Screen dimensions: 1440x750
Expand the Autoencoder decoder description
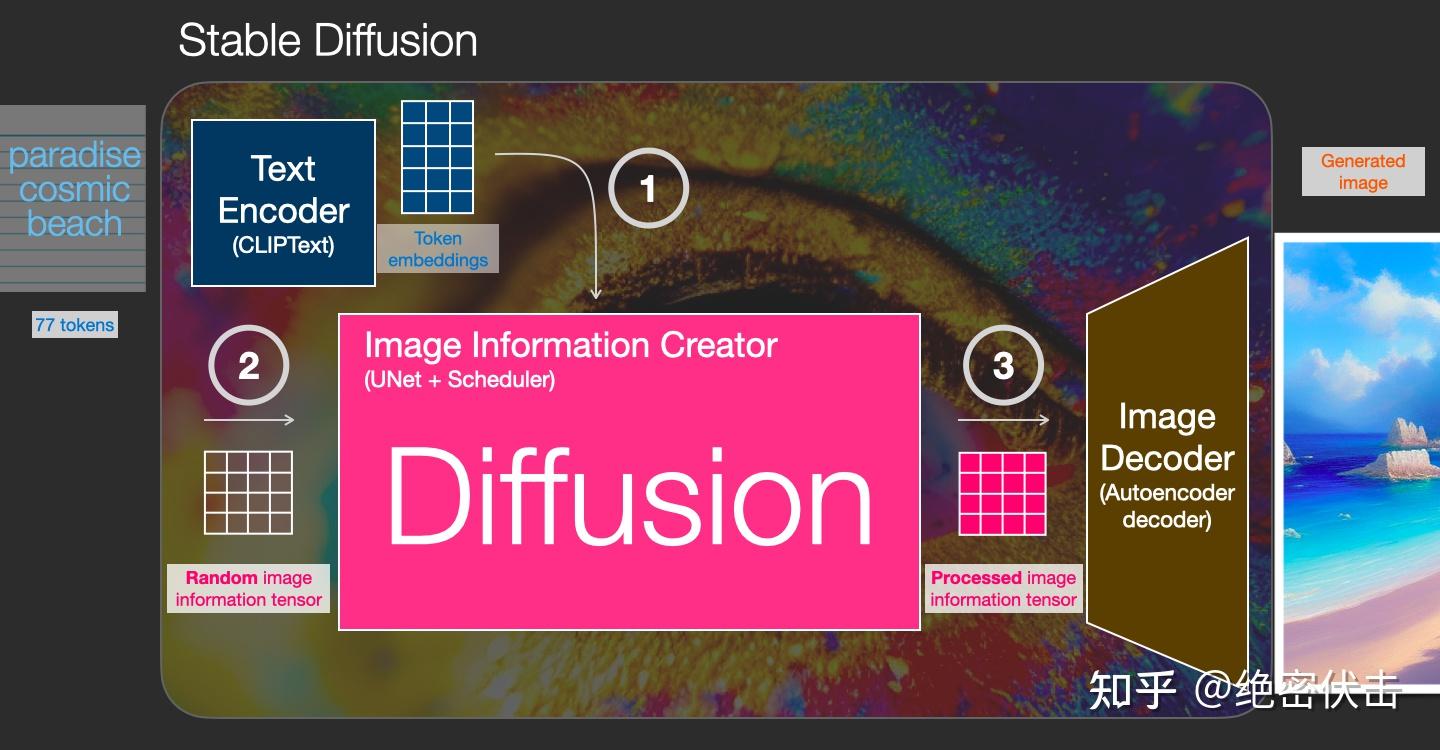(x=1166, y=506)
